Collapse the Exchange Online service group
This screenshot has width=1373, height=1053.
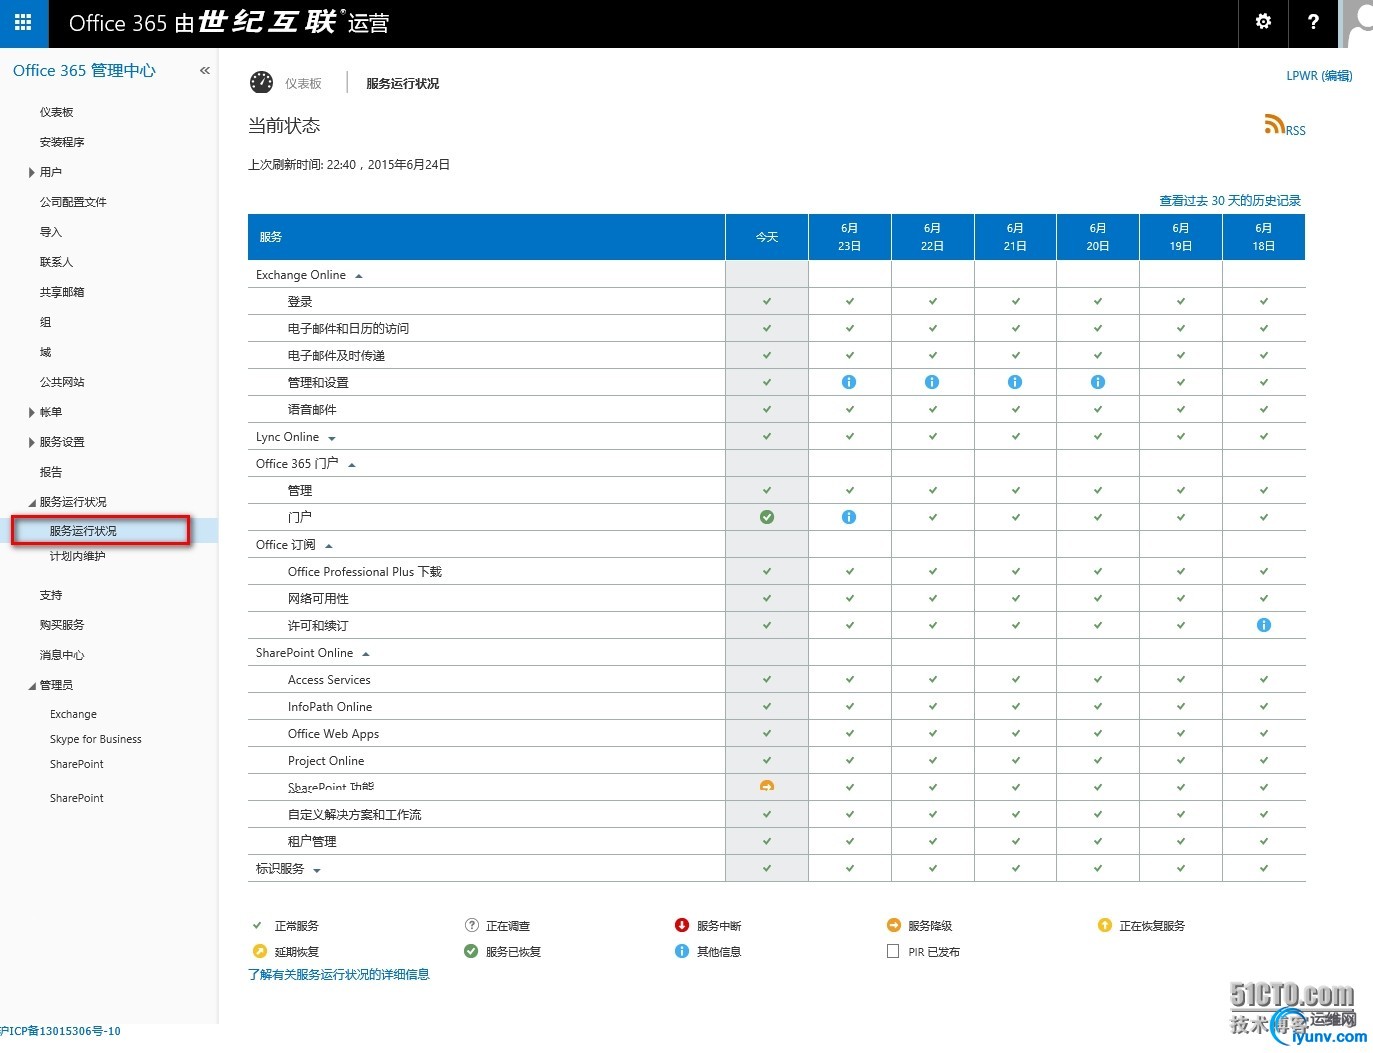(x=359, y=276)
